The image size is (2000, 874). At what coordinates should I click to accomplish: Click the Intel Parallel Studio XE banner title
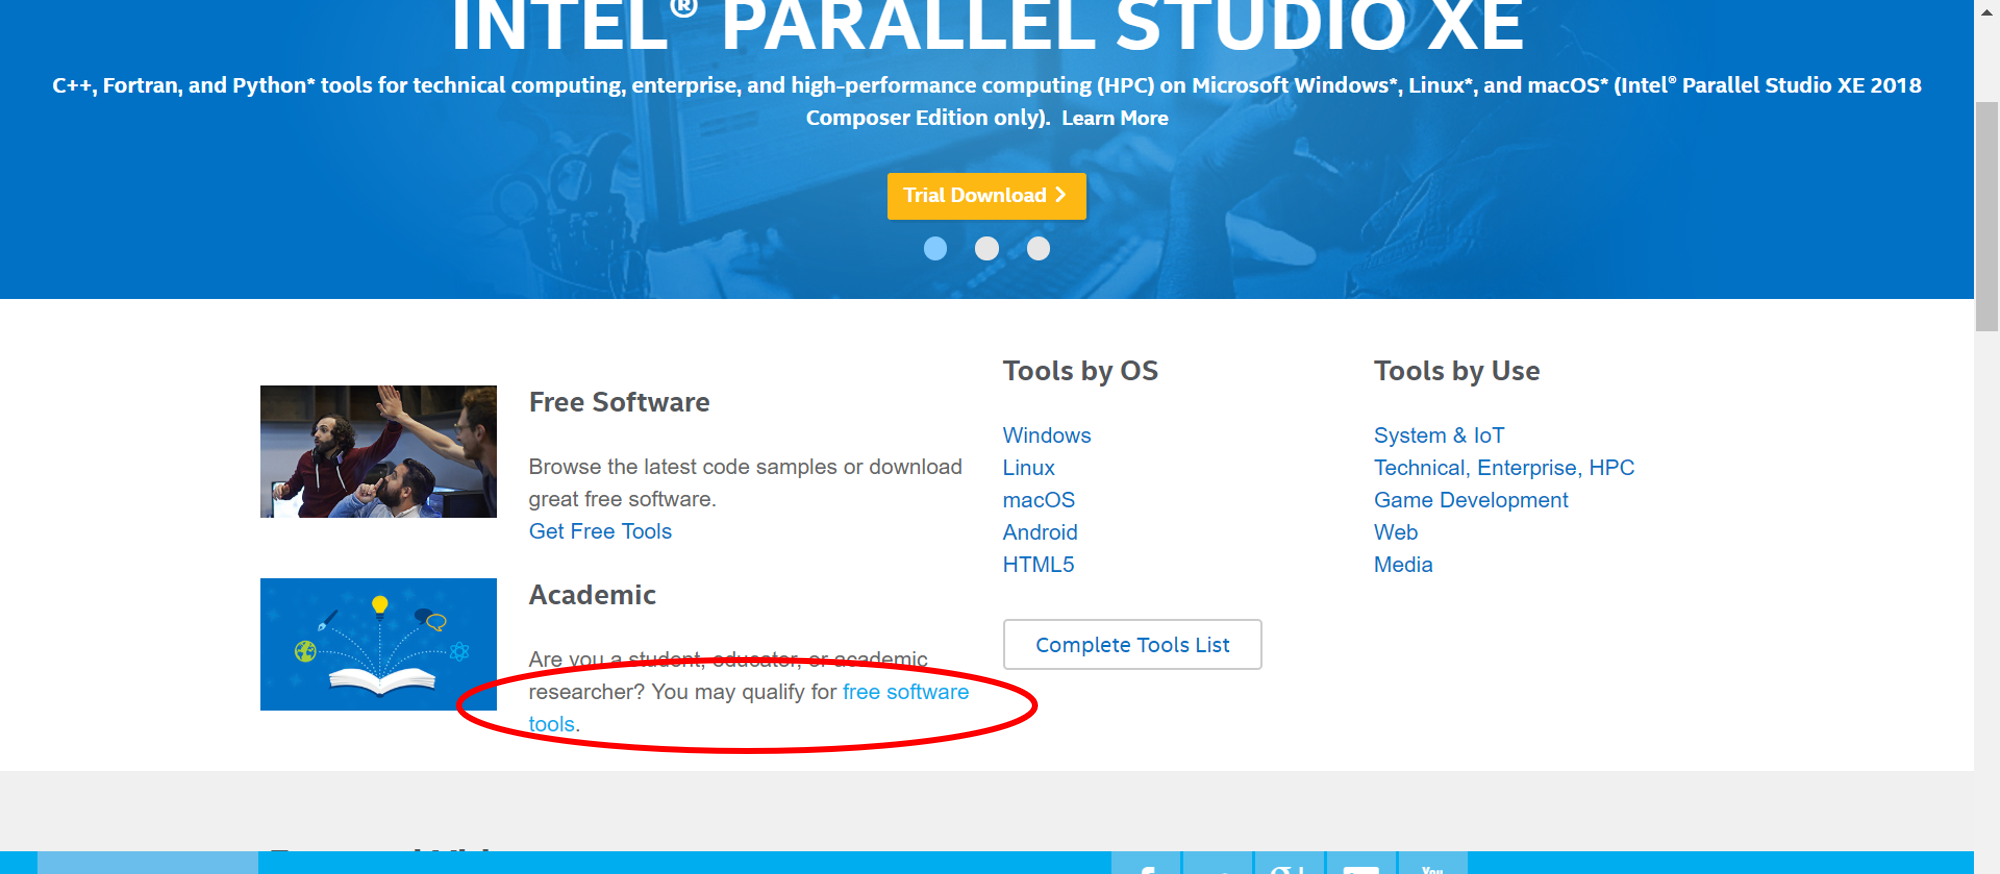click(x=987, y=25)
